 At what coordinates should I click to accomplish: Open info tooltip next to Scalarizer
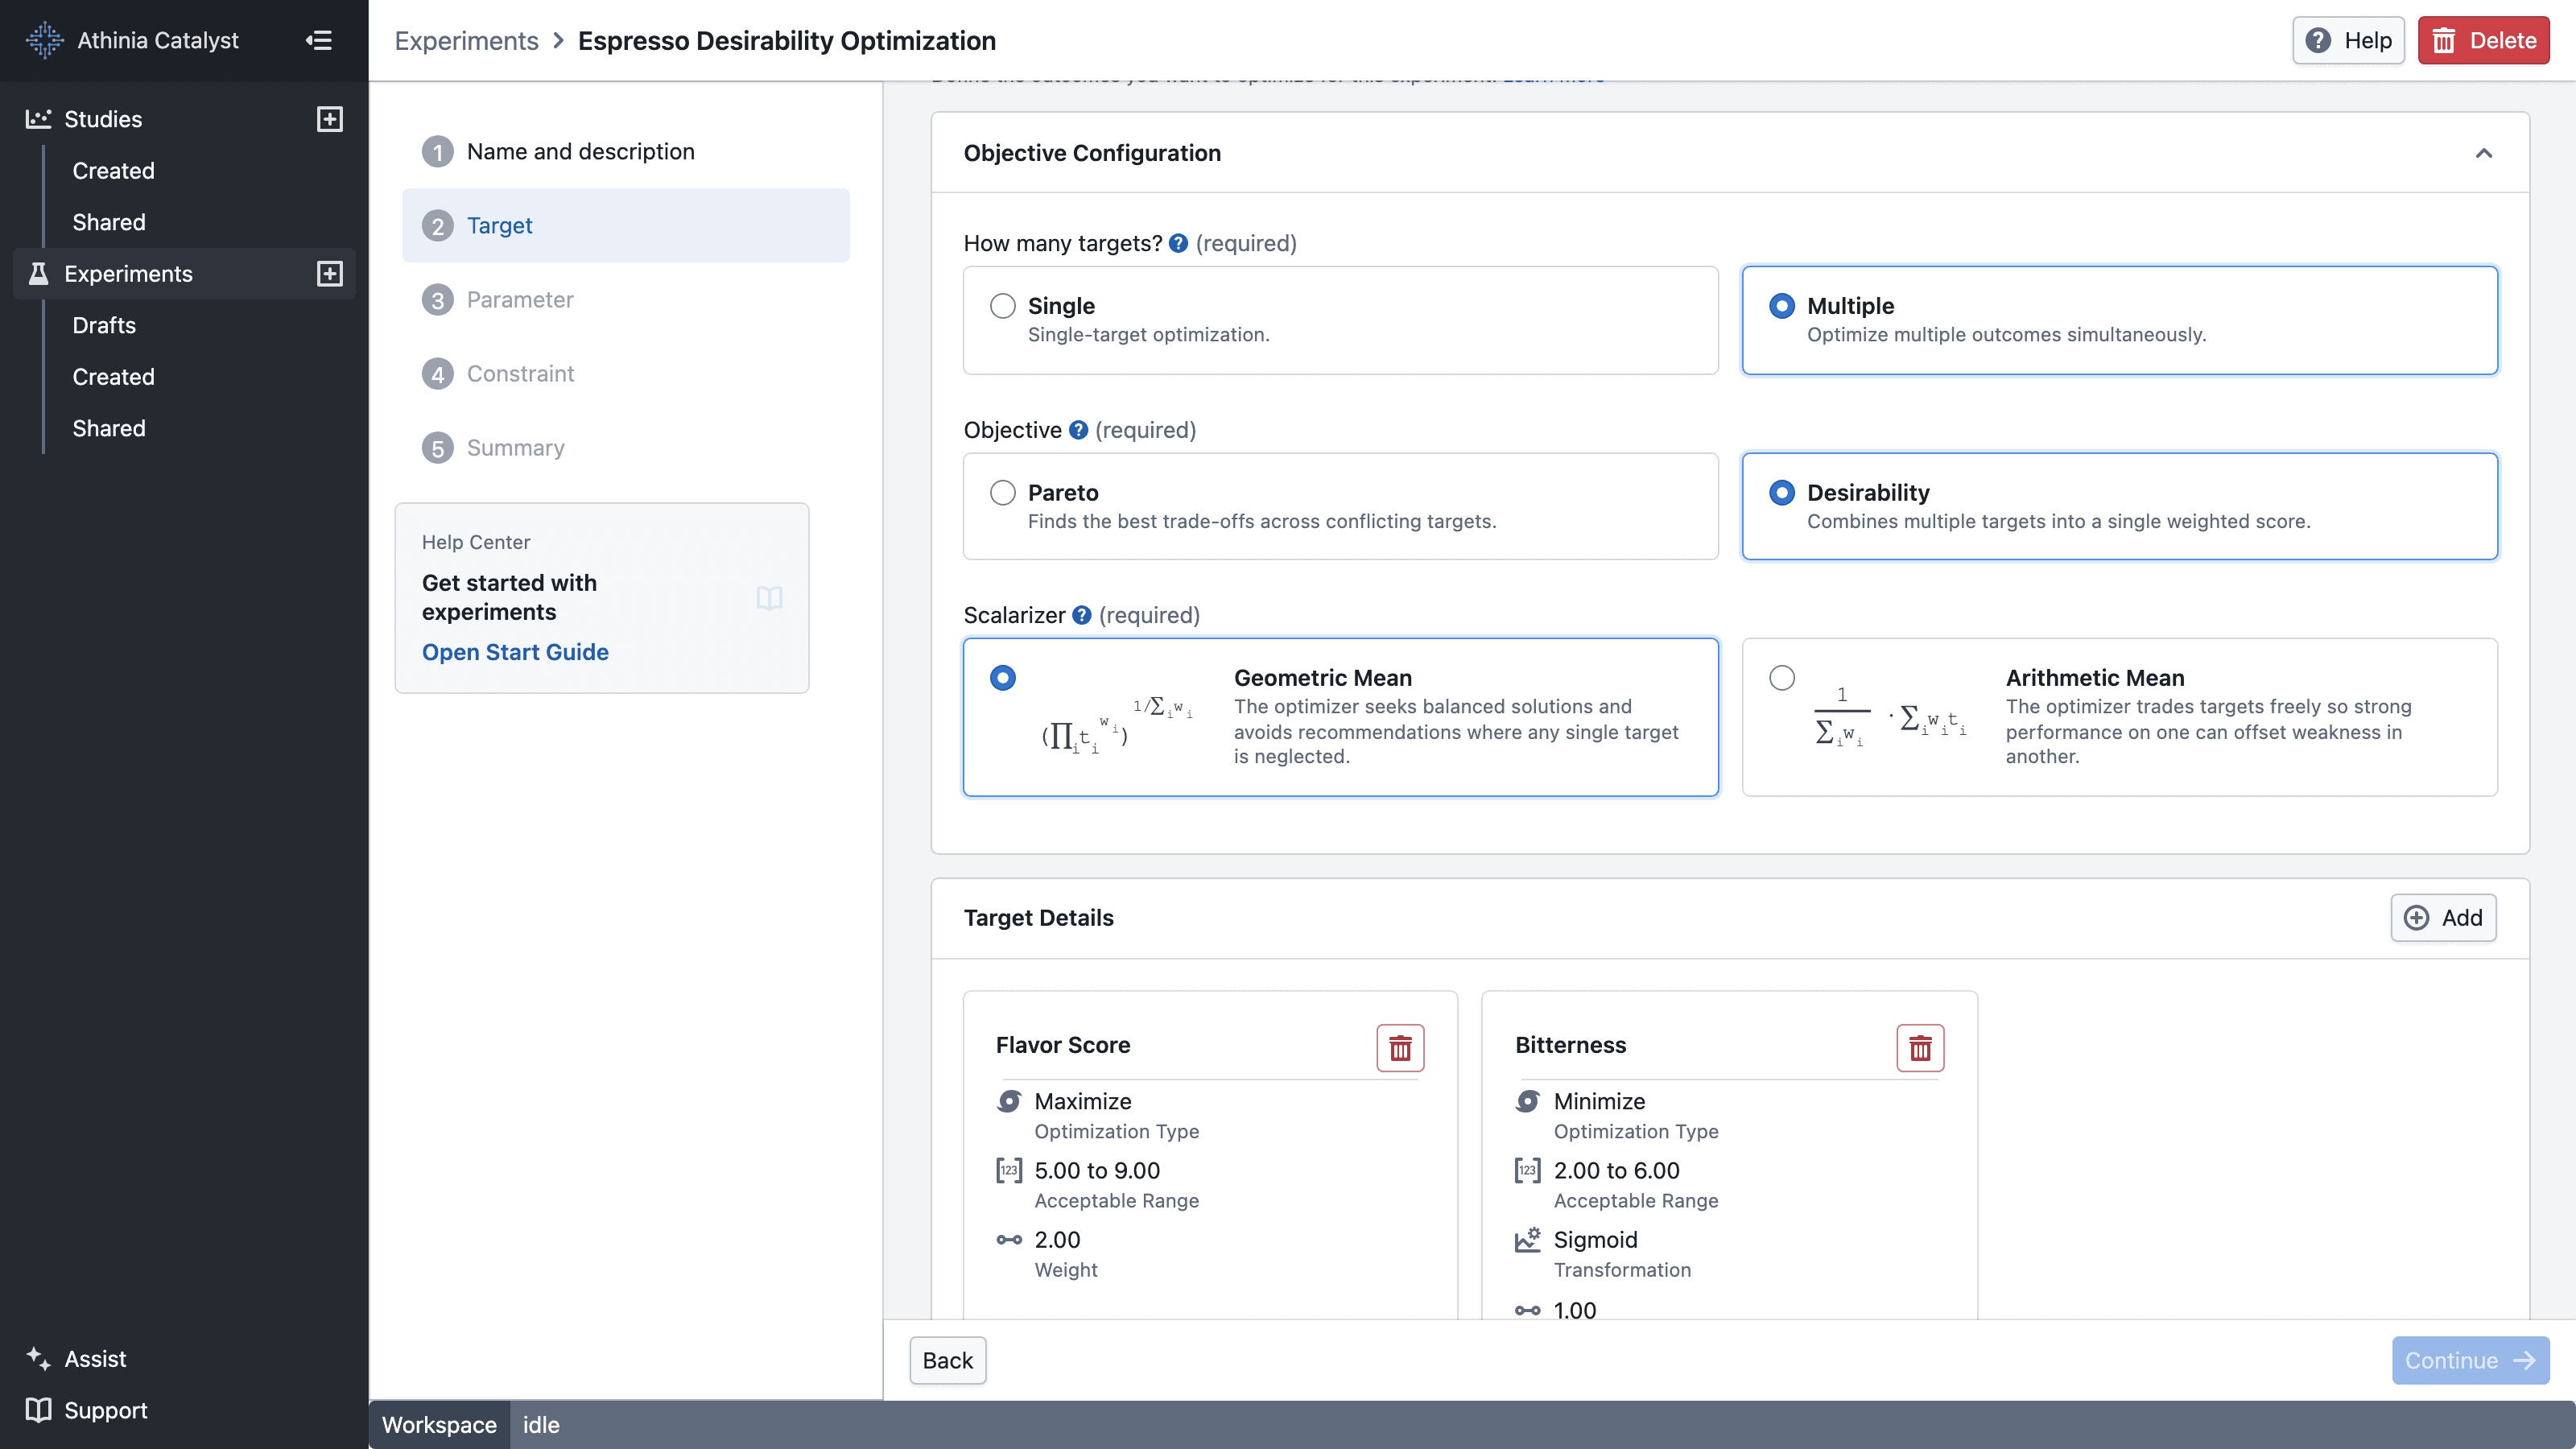tap(1081, 615)
